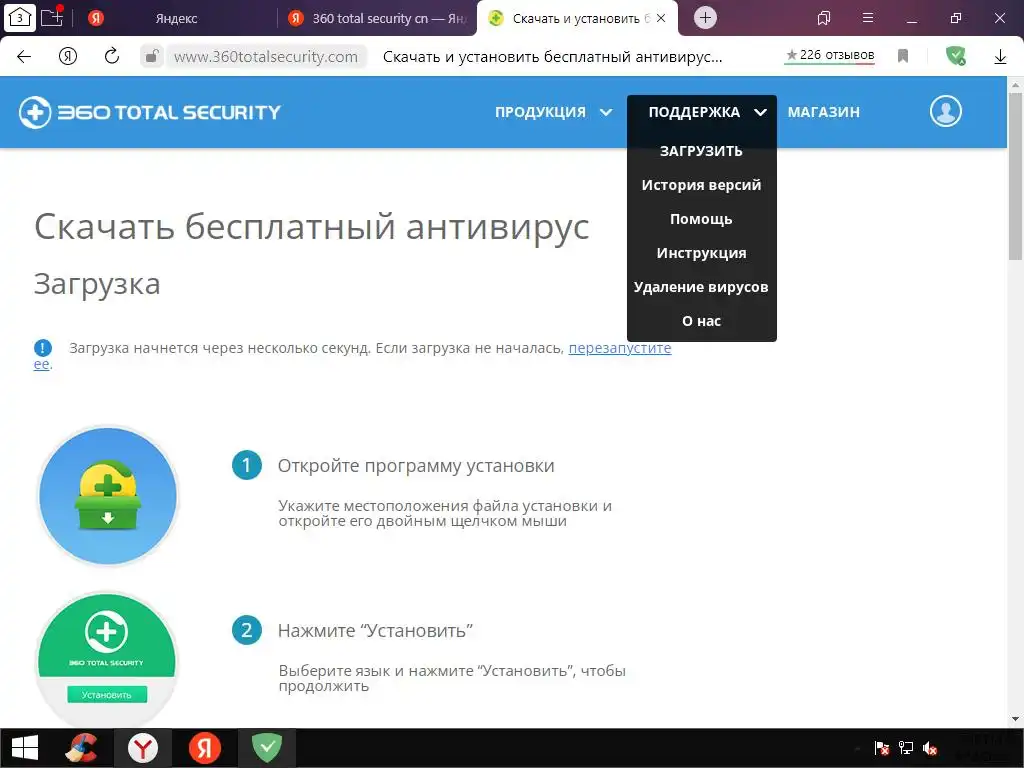Reload the page
1024x768 pixels.
(112, 56)
